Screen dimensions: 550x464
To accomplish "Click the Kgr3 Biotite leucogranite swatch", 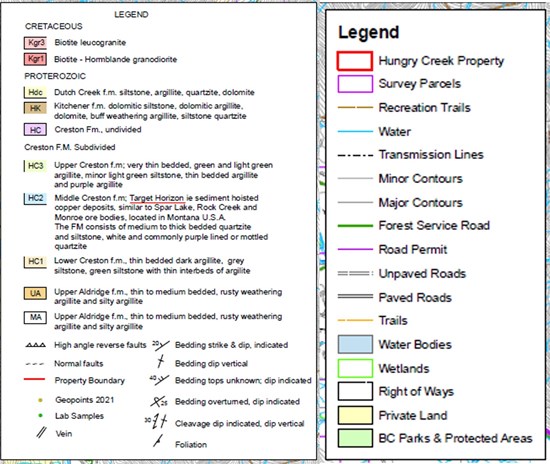I will 35,43.
